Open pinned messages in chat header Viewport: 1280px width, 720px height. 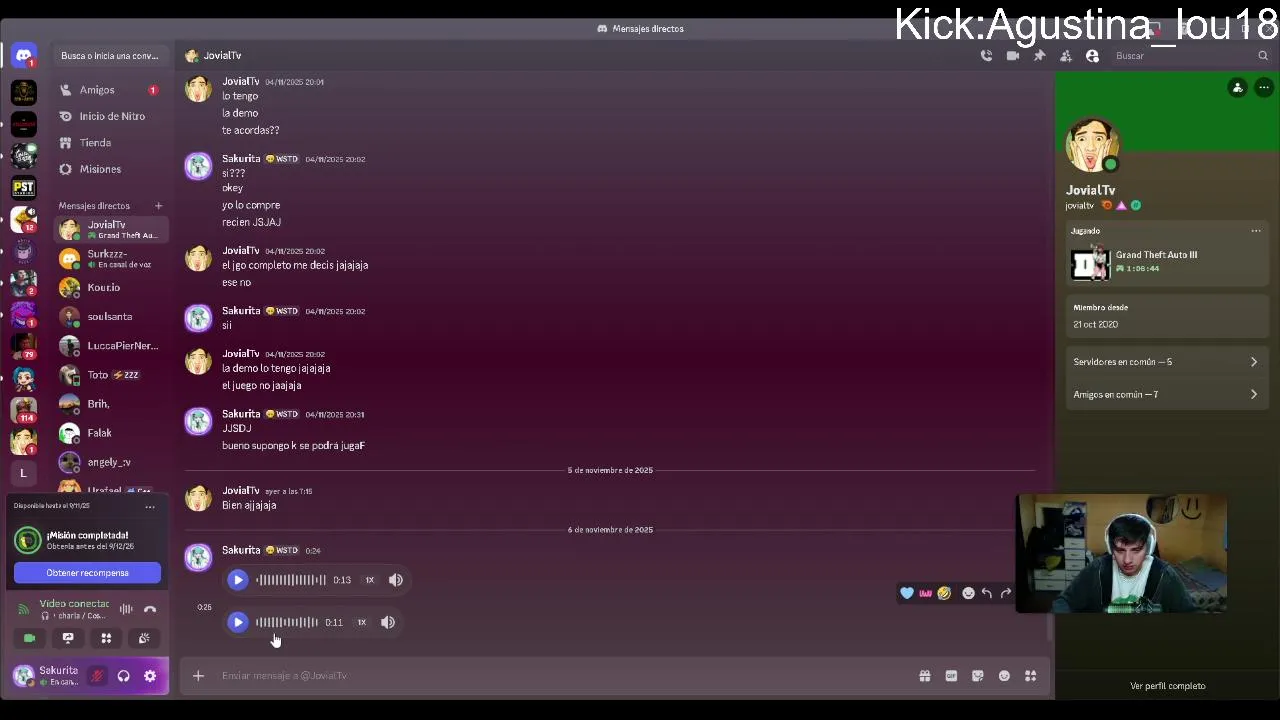(x=1039, y=56)
